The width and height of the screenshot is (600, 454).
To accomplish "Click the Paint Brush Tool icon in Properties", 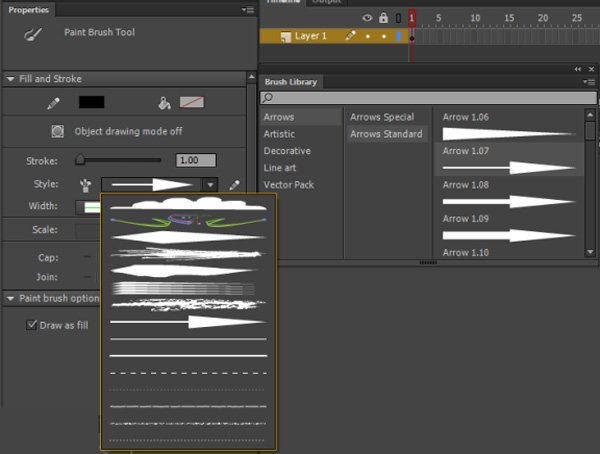I will point(33,34).
